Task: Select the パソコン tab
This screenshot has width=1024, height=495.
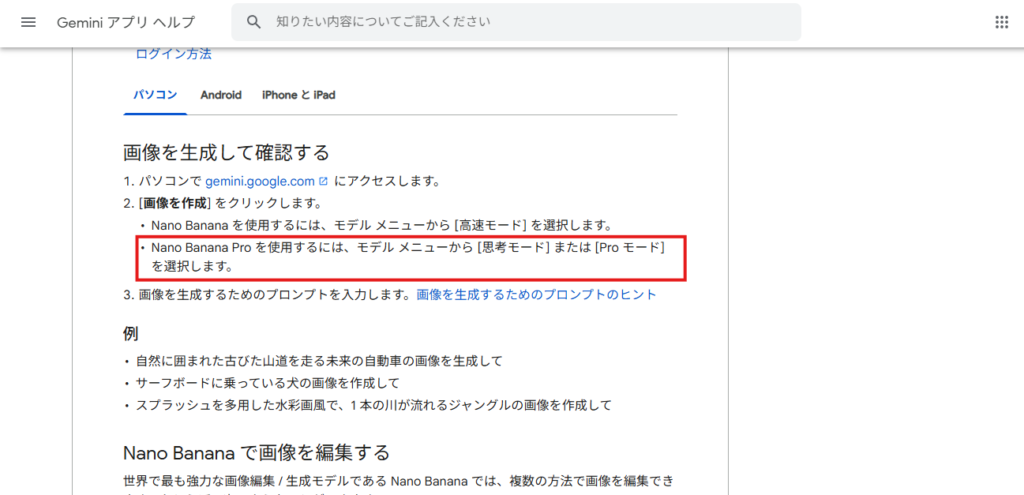Action: point(156,95)
